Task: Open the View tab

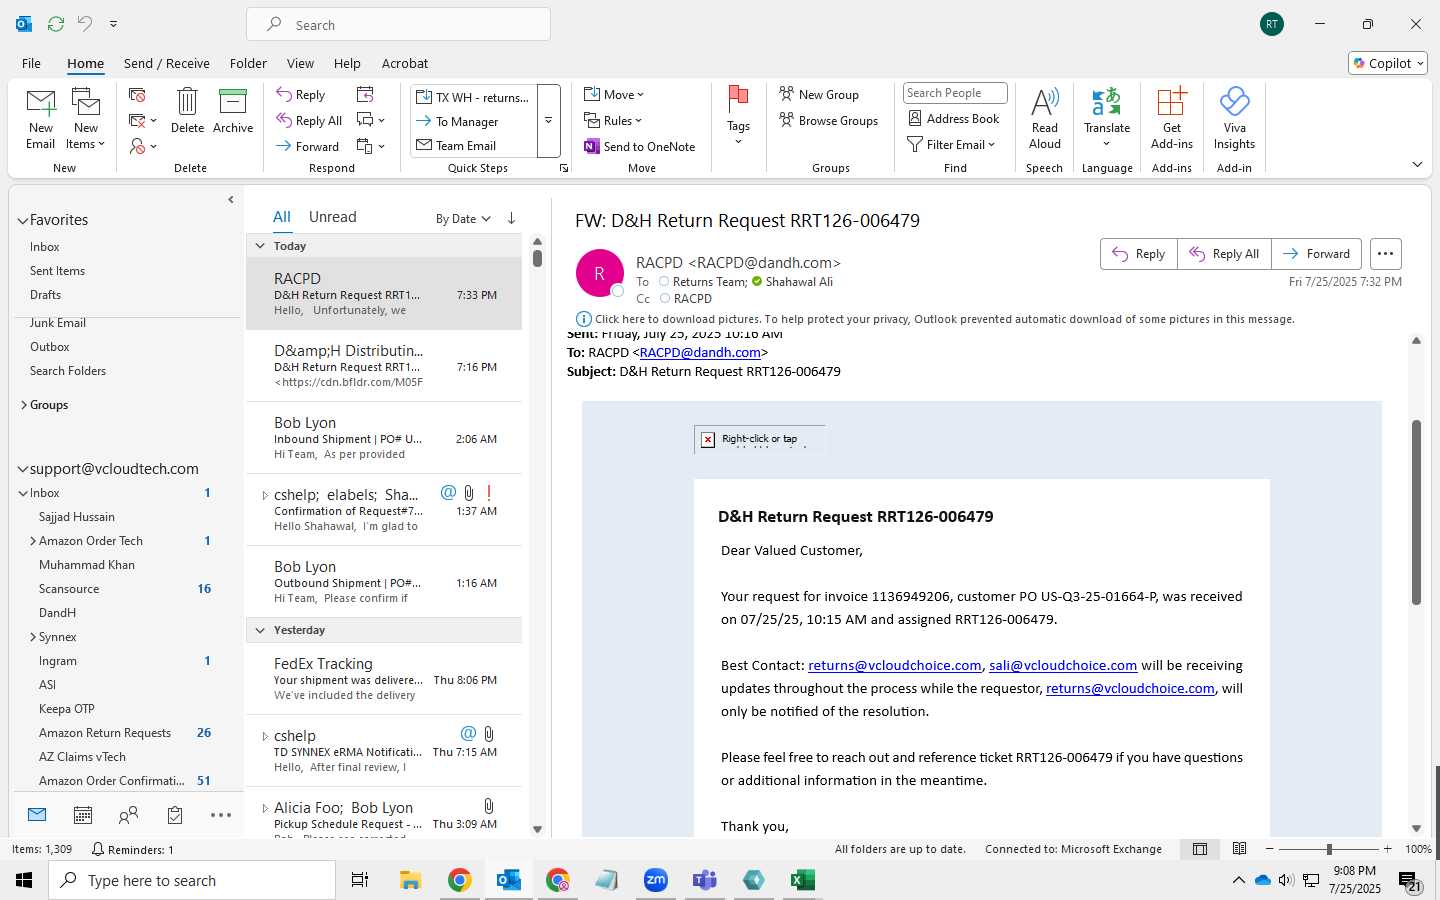Action: 300,63
